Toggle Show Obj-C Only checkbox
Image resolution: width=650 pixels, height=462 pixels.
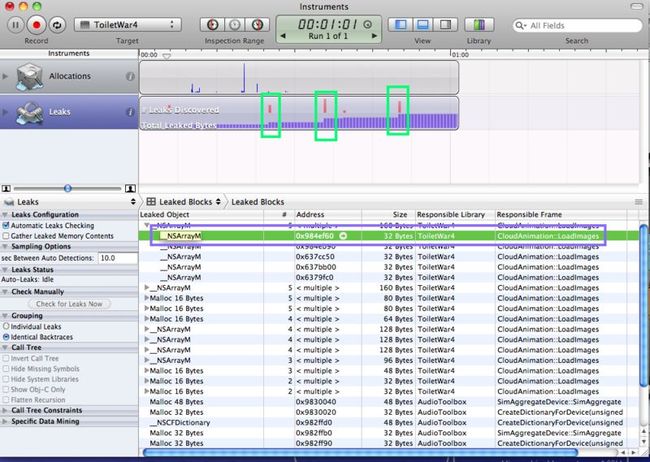point(6,389)
